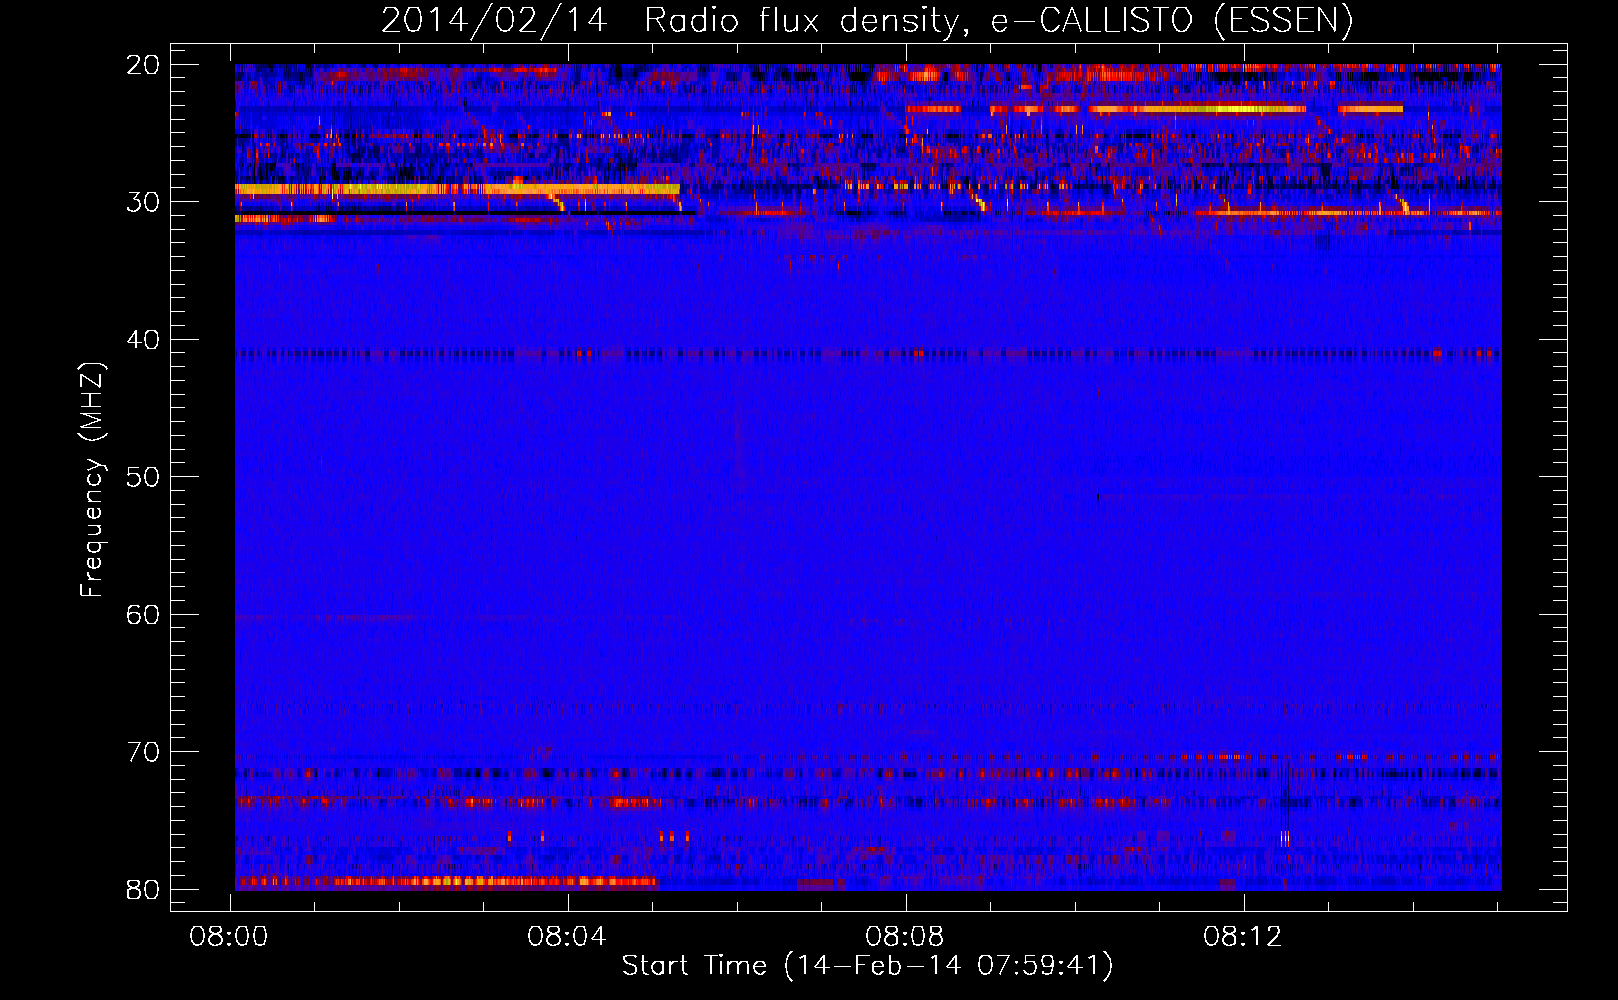This screenshot has height=1000, width=1618.
Task: Click the time tick label "08:12"
Action: coord(1243,937)
